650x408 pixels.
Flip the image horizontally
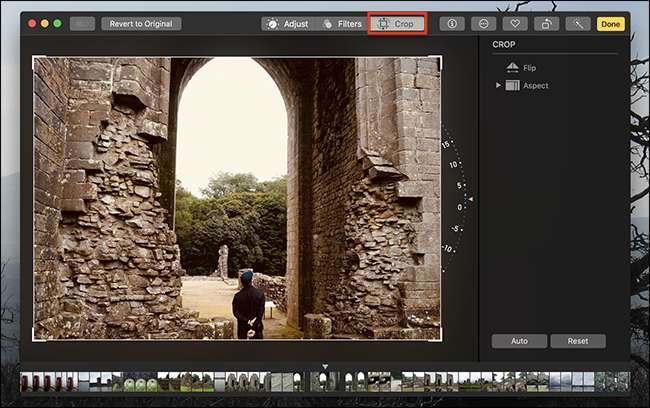pyautogui.click(x=513, y=68)
